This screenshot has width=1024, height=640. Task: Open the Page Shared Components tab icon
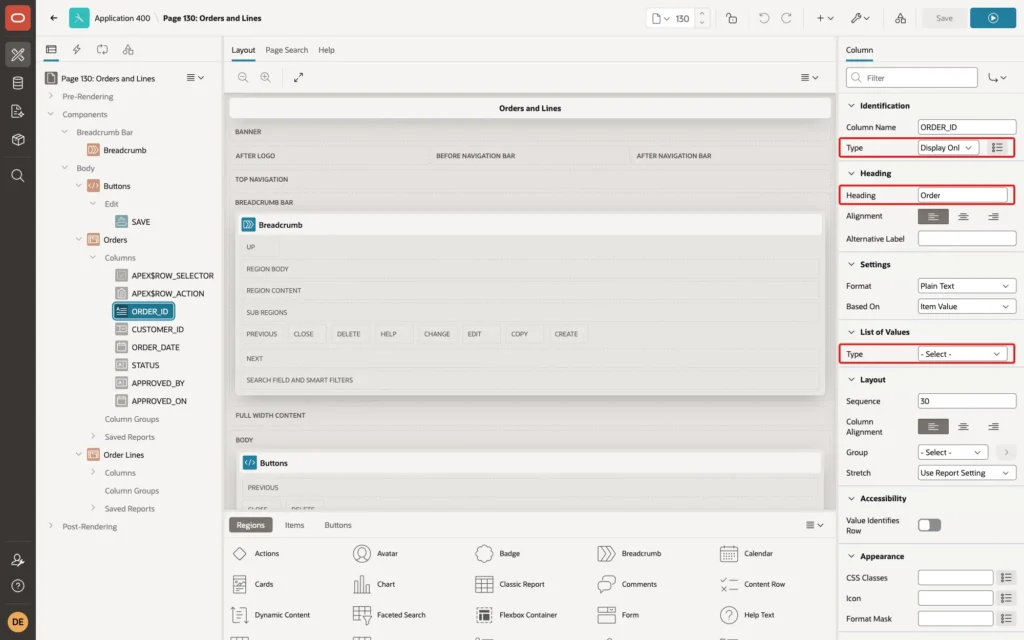pos(128,49)
